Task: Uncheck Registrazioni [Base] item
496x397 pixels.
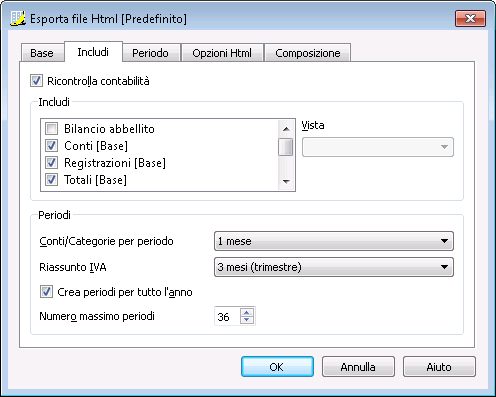Action: tap(51, 162)
